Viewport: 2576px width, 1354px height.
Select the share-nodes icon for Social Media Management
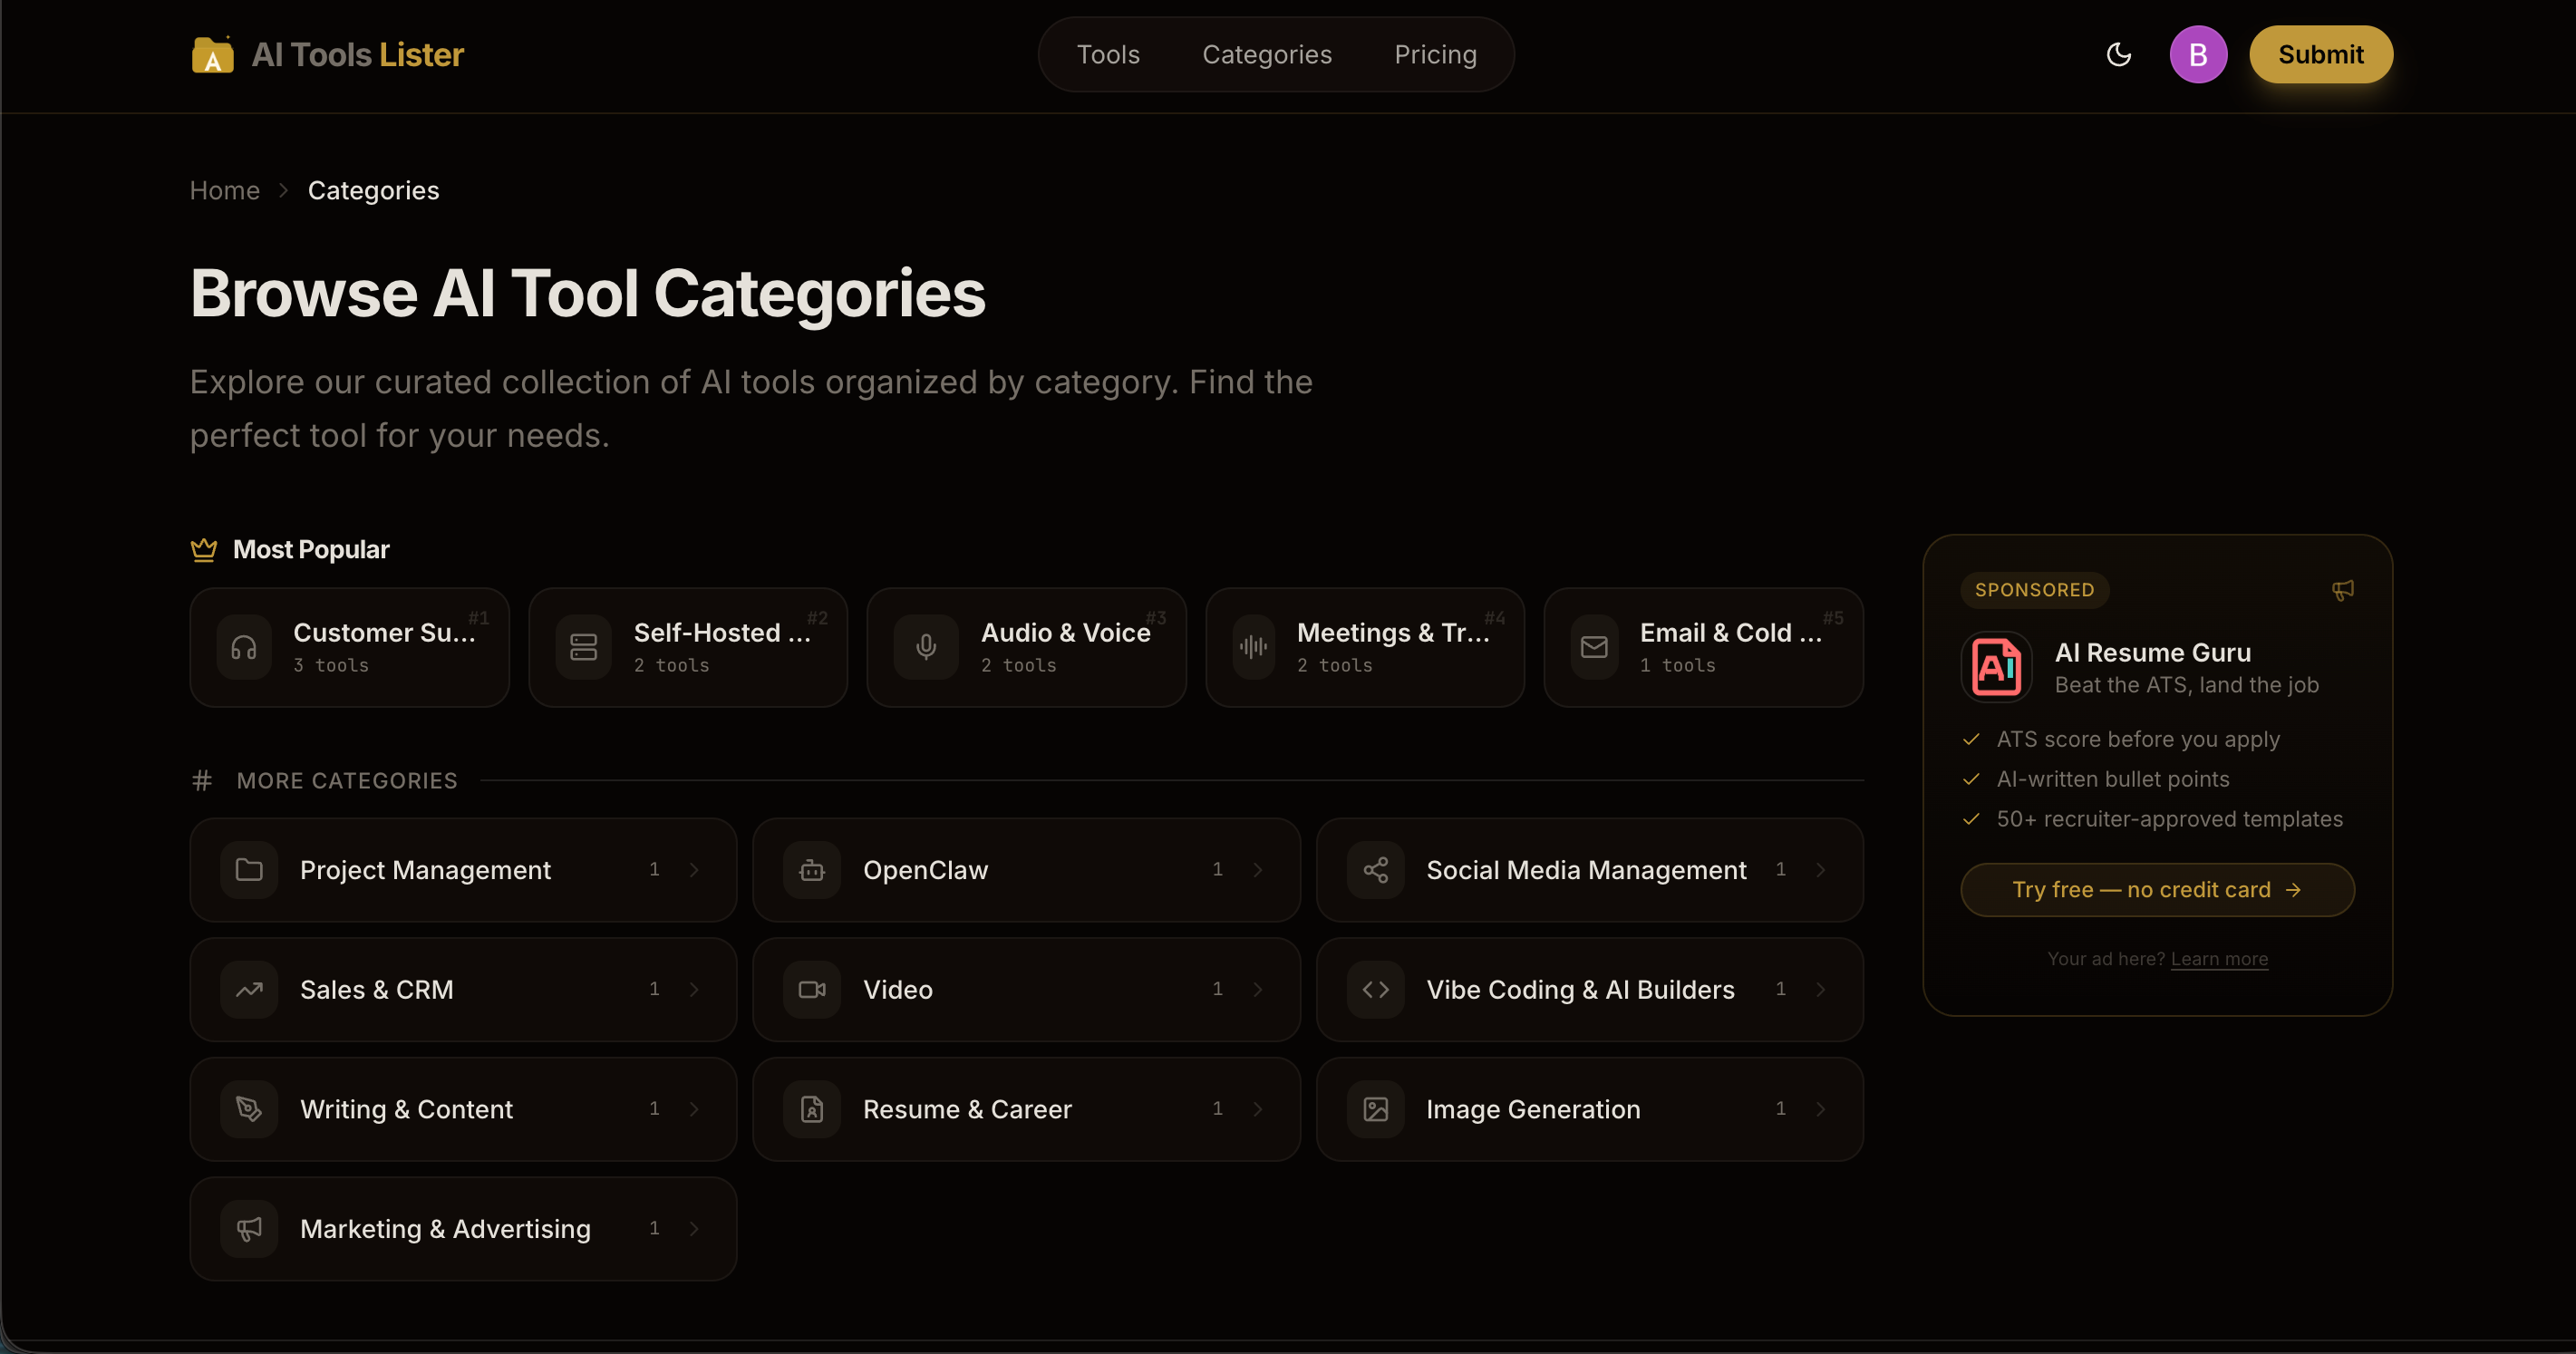coord(1377,870)
